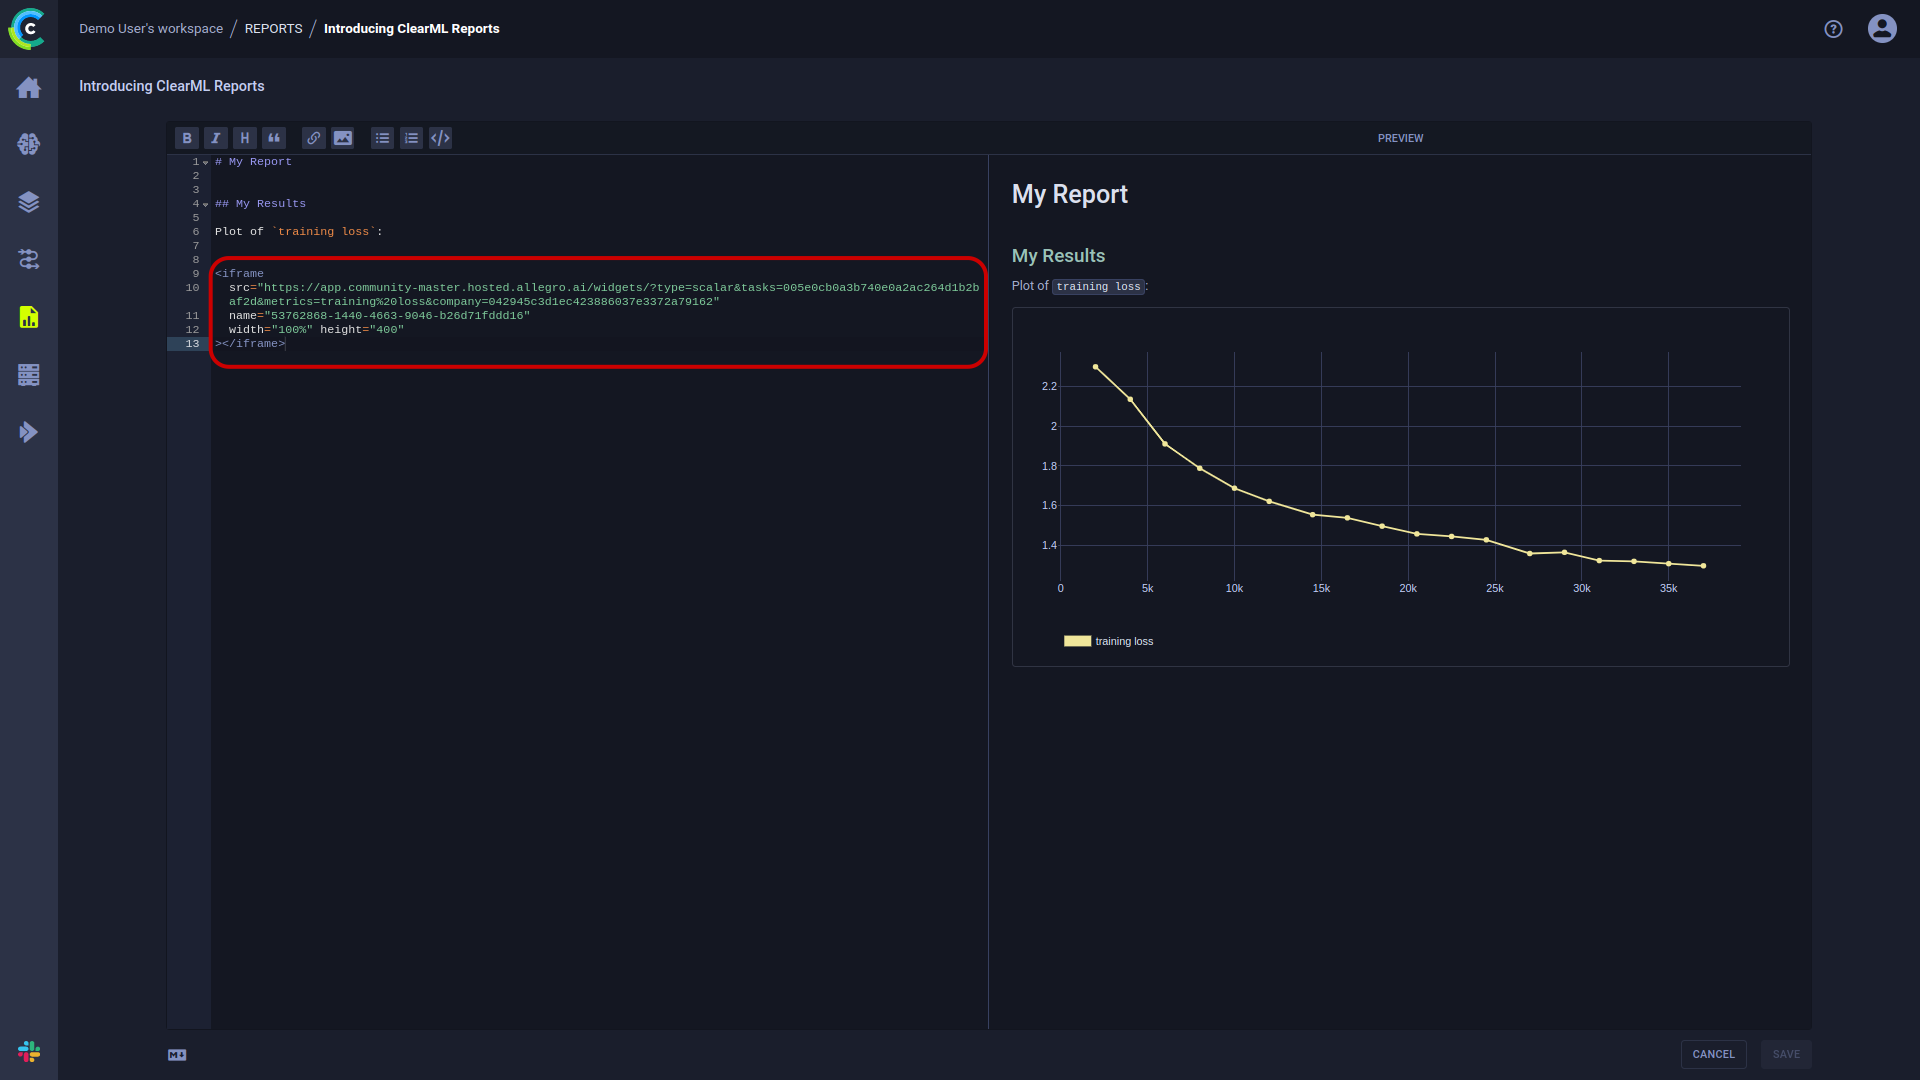Screen dimensions: 1920x1080
Task: Click the Markdown icon below the editor
Action: pos(177,1055)
